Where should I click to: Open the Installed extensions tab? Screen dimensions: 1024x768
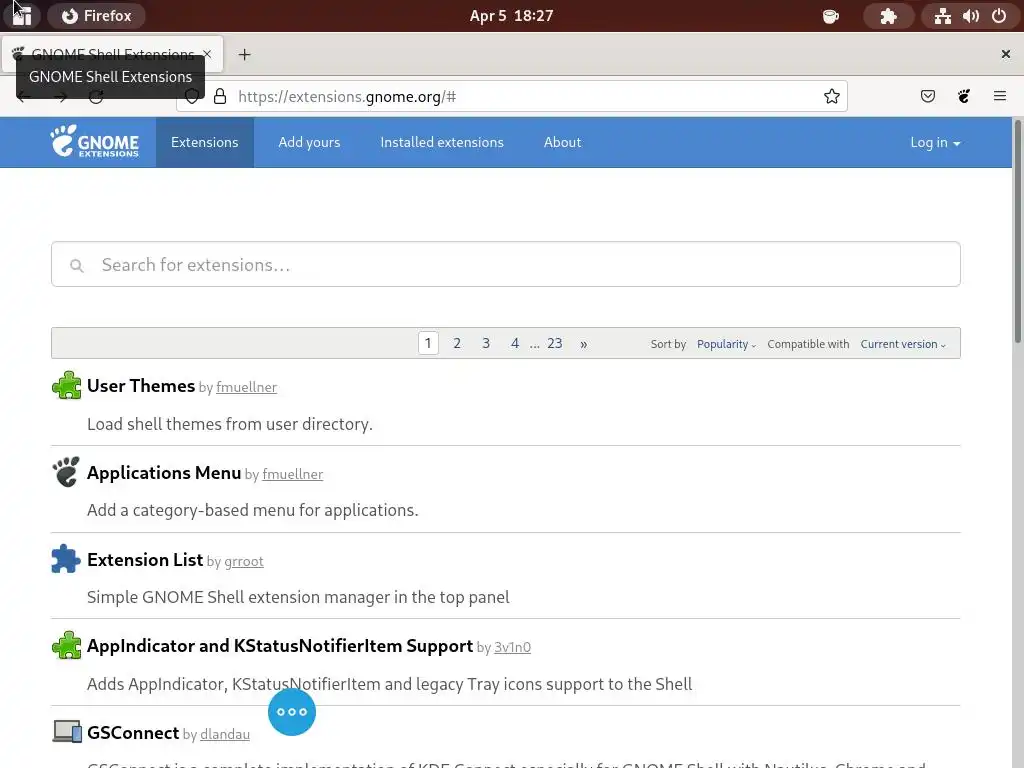coord(442,142)
